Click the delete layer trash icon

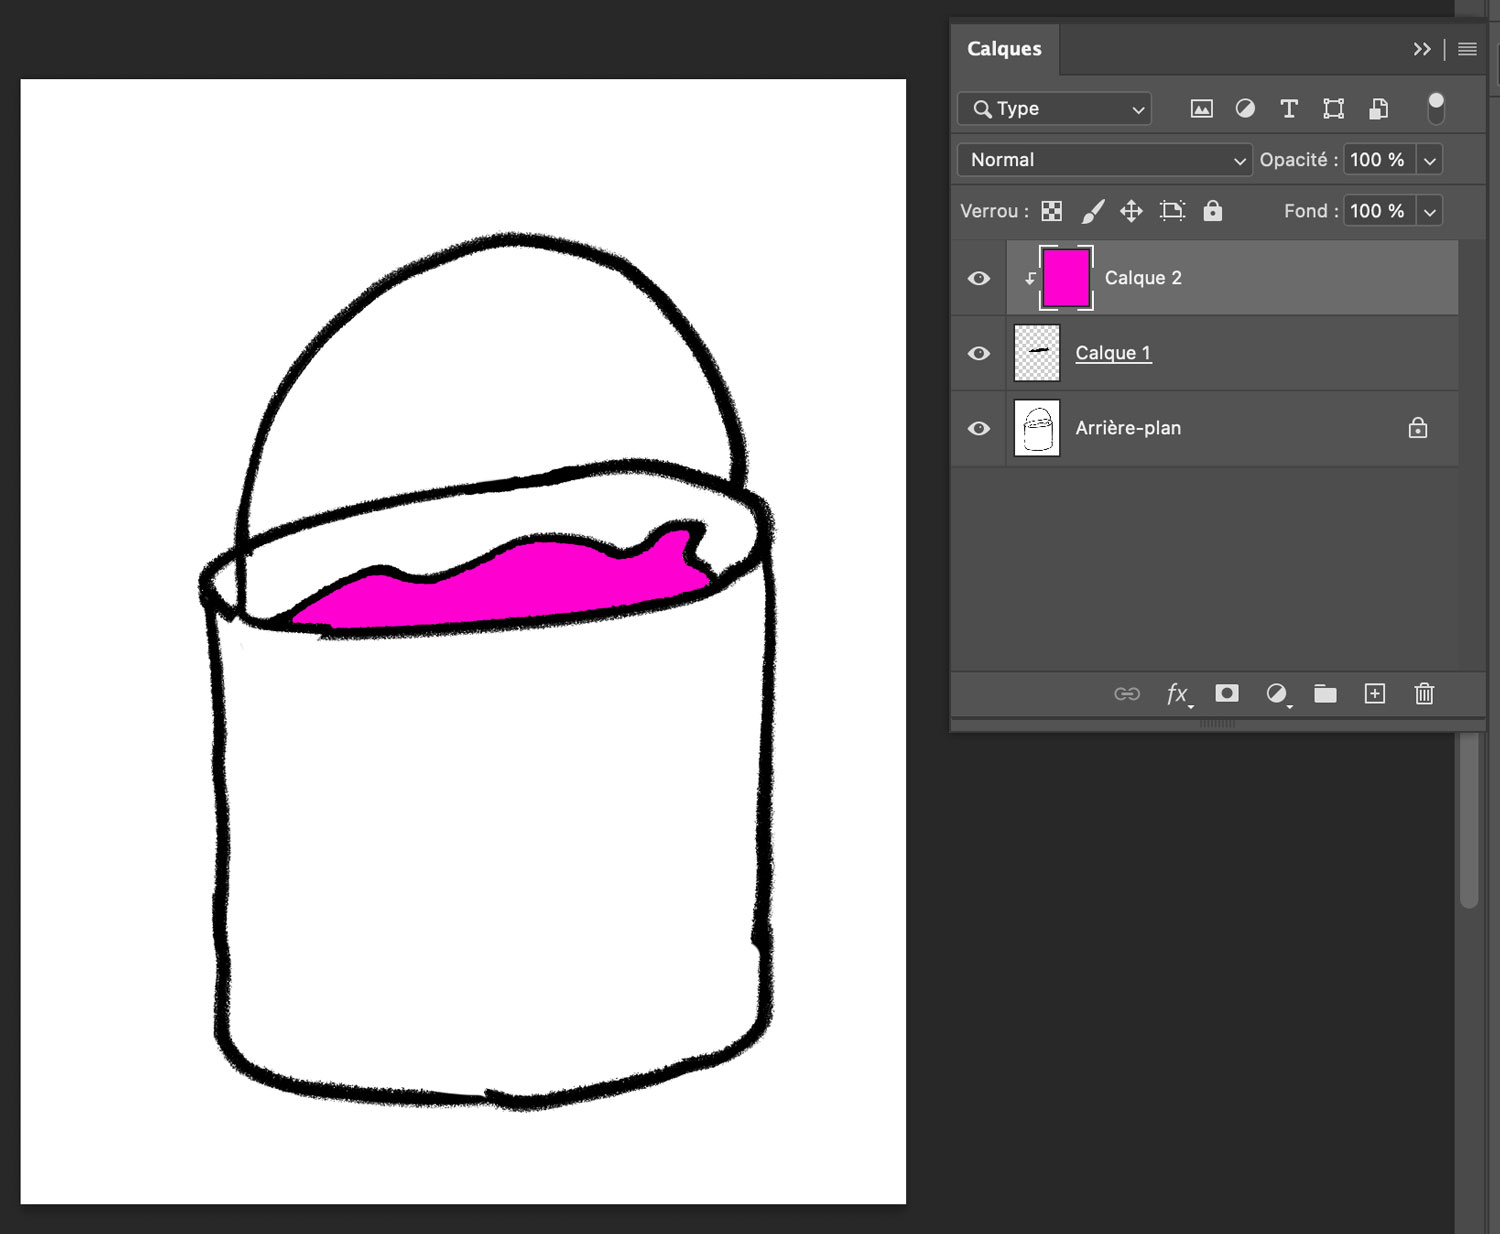tap(1424, 694)
